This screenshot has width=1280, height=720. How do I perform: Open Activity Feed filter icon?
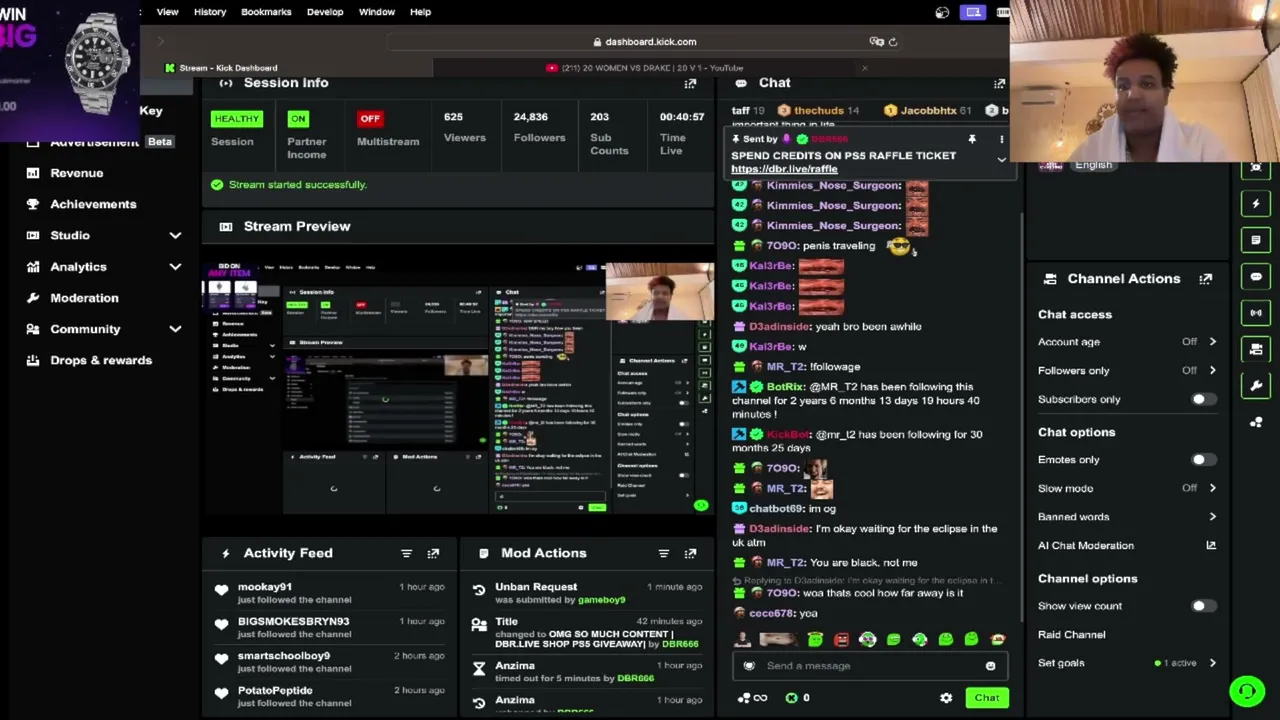point(406,553)
